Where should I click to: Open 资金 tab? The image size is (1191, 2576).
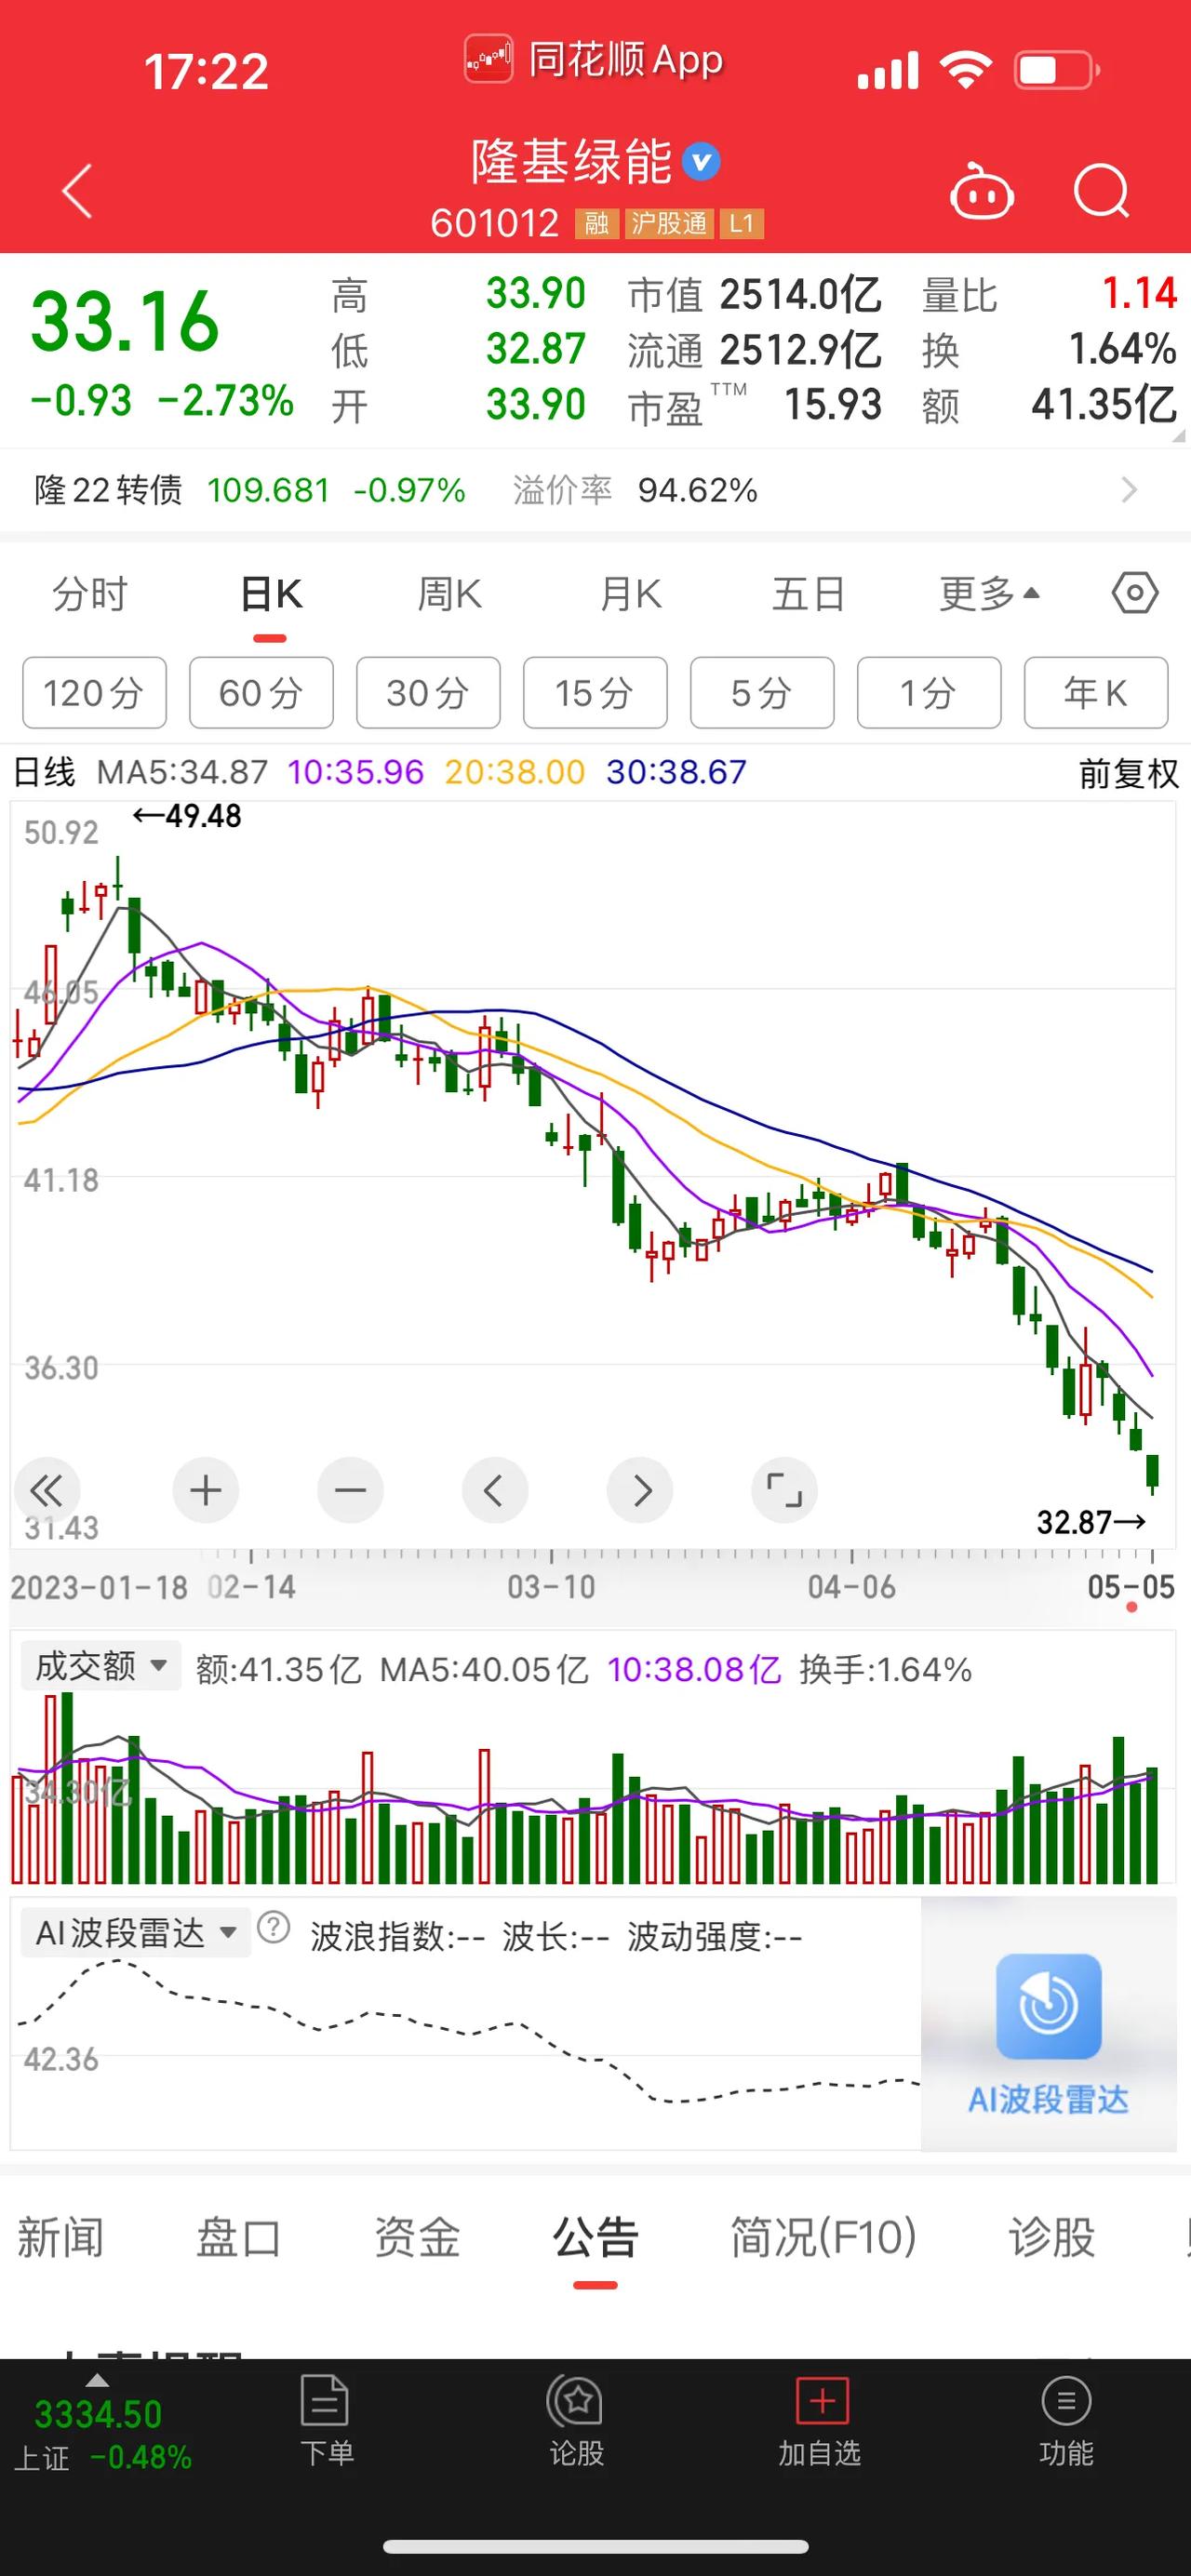416,2236
